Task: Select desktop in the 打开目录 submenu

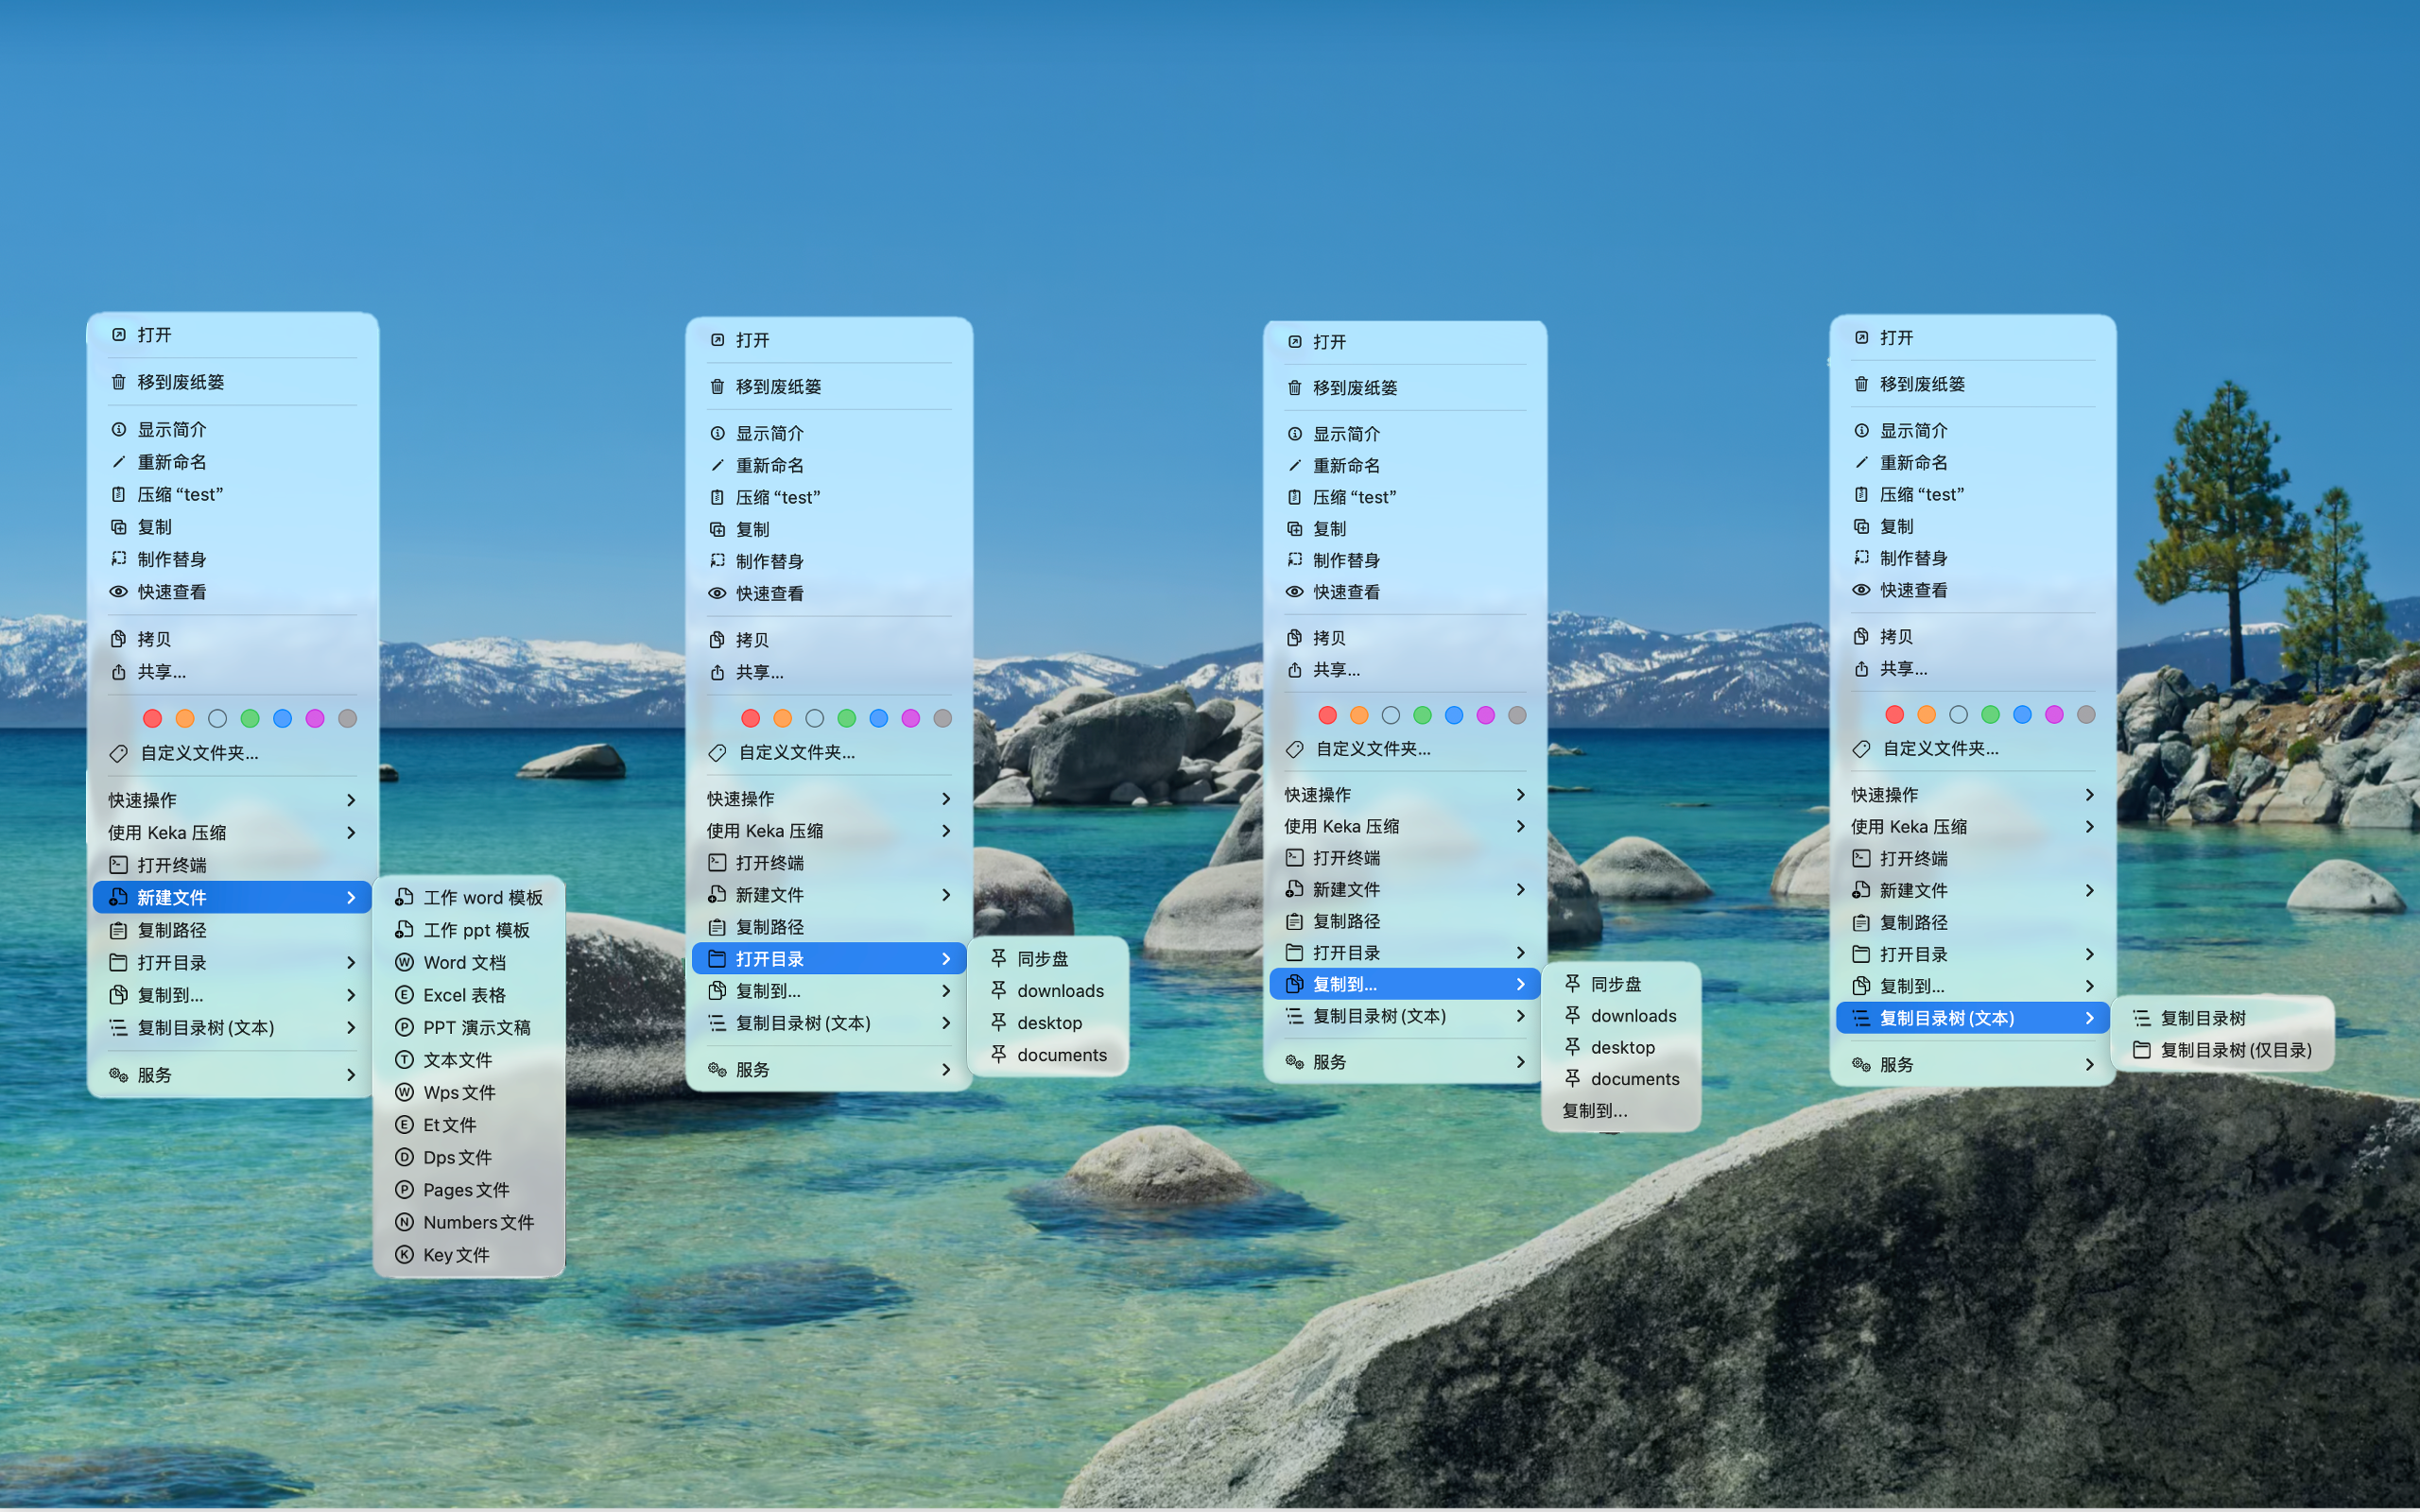Action: [x=1049, y=1022]
